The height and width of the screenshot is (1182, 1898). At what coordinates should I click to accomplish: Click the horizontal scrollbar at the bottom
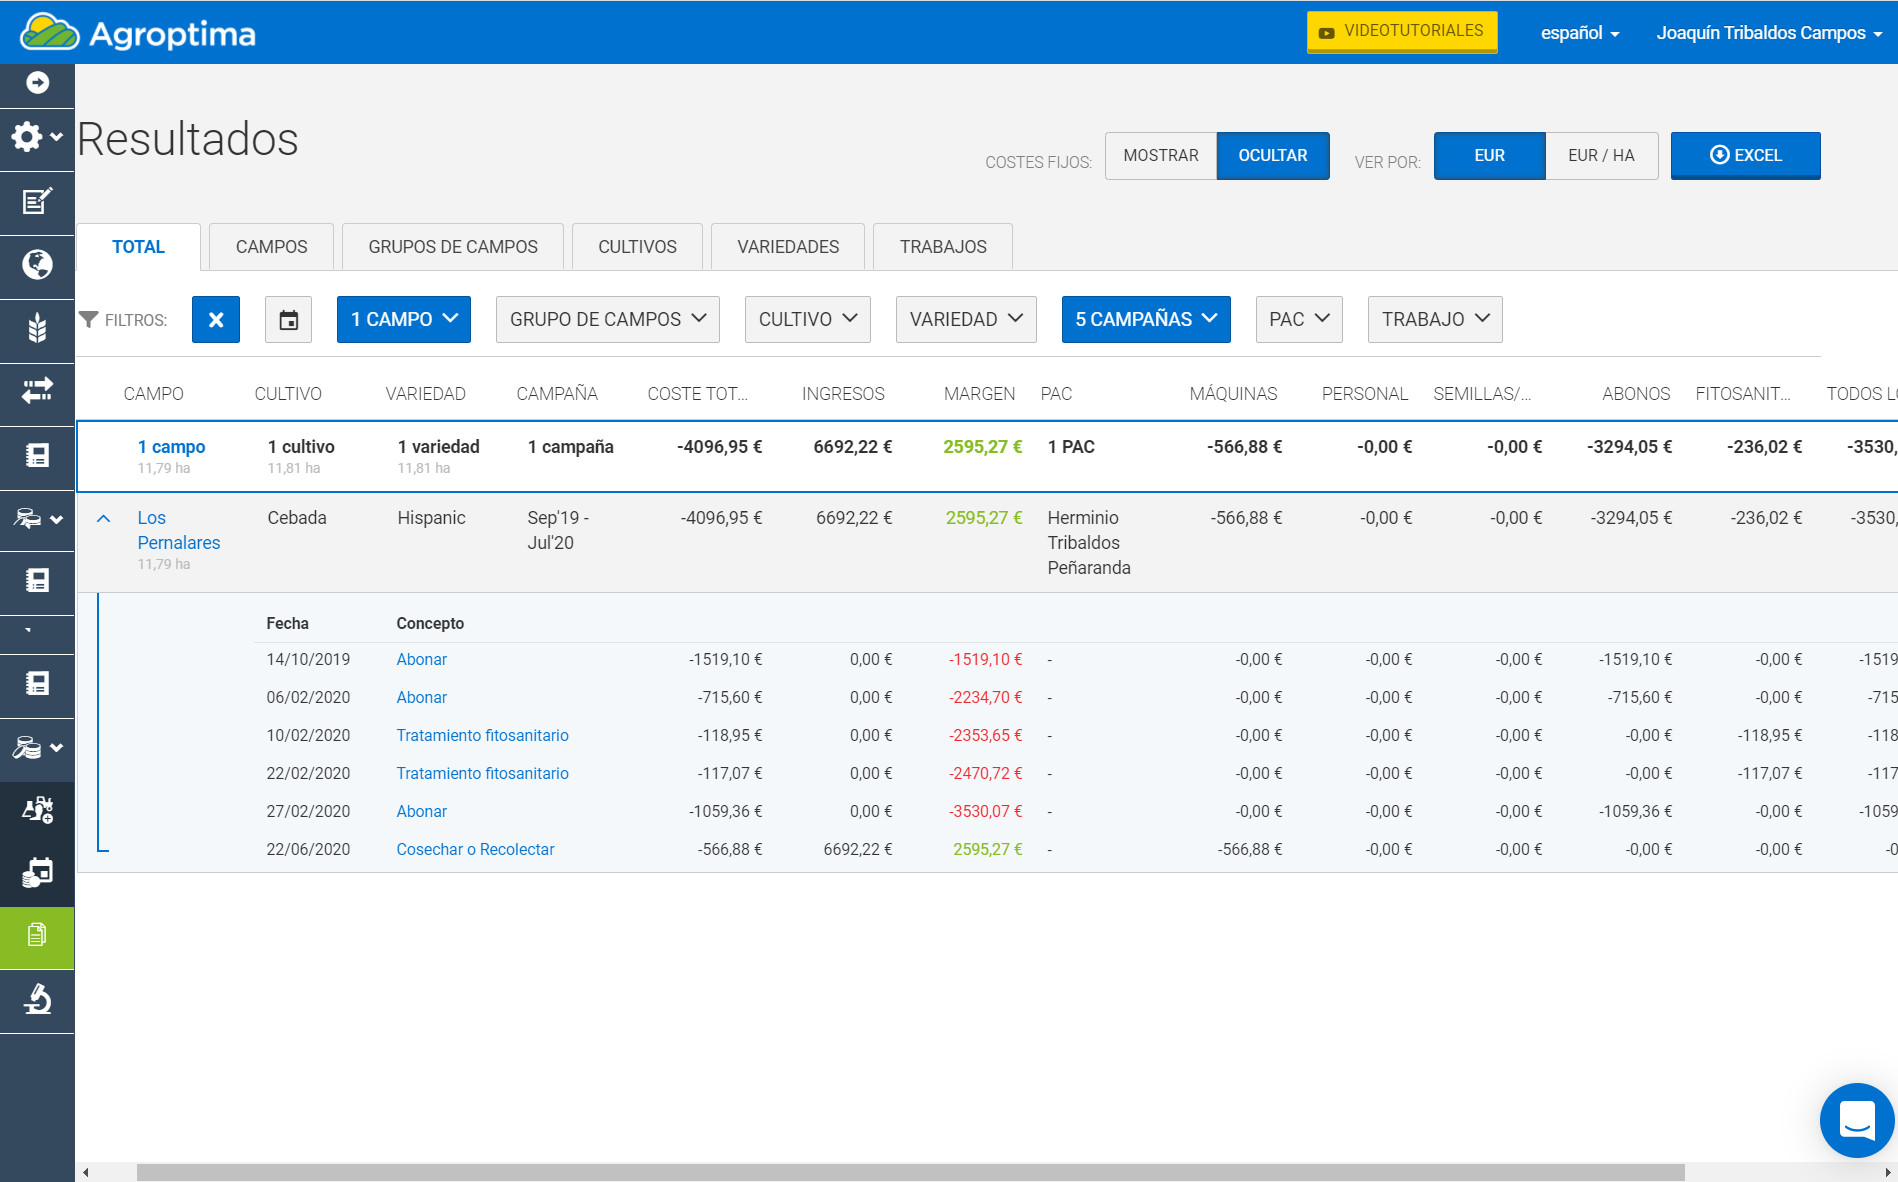910,1172
